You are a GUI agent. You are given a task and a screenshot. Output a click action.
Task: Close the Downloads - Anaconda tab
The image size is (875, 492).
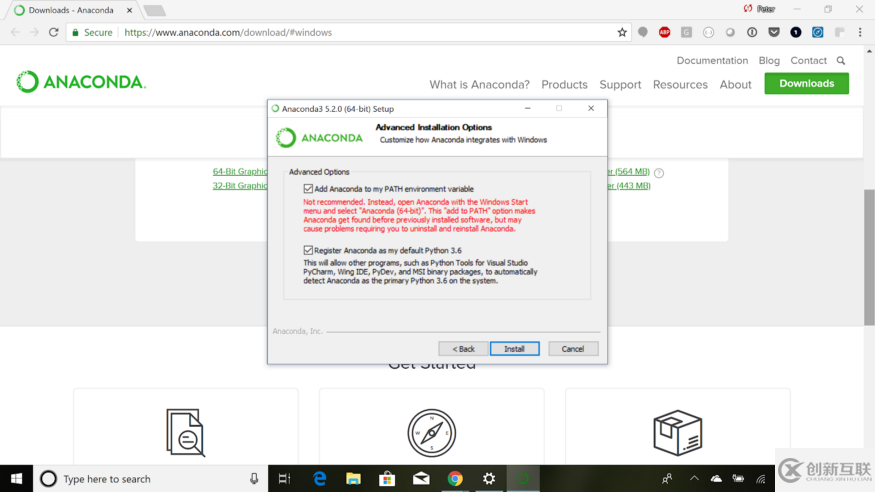coord(129,10)
